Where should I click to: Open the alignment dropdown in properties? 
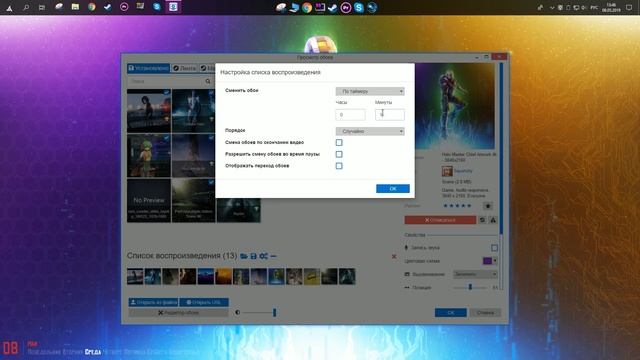point(475,274)
